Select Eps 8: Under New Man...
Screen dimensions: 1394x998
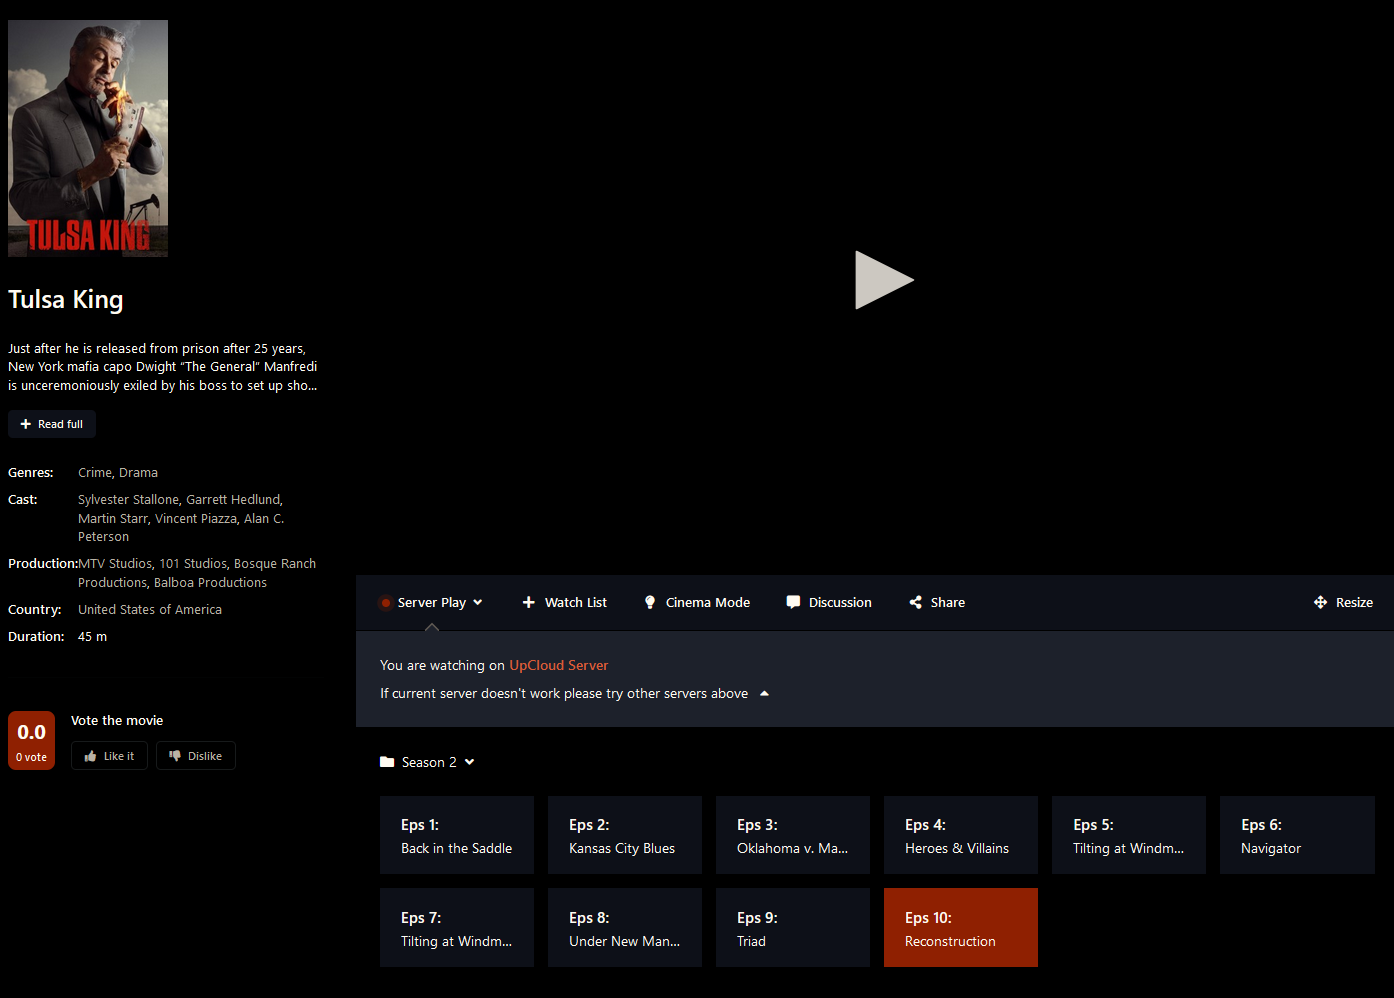tap(625, 928)
